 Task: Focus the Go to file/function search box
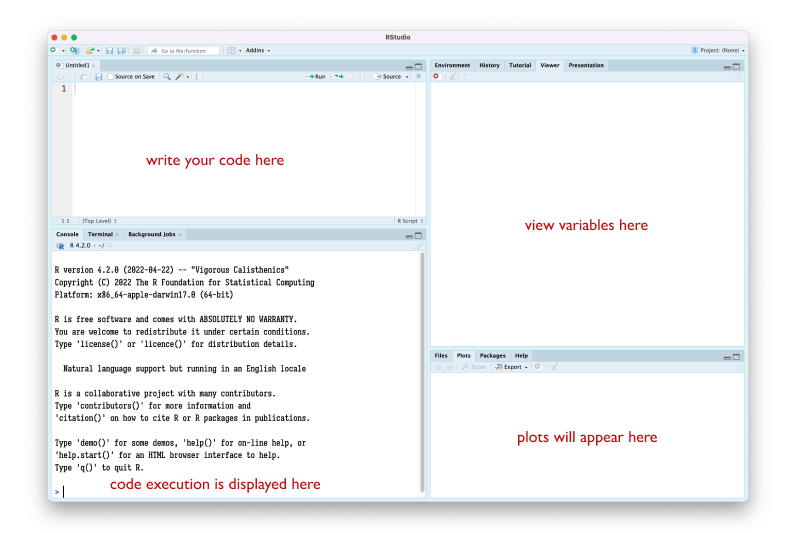184,51
